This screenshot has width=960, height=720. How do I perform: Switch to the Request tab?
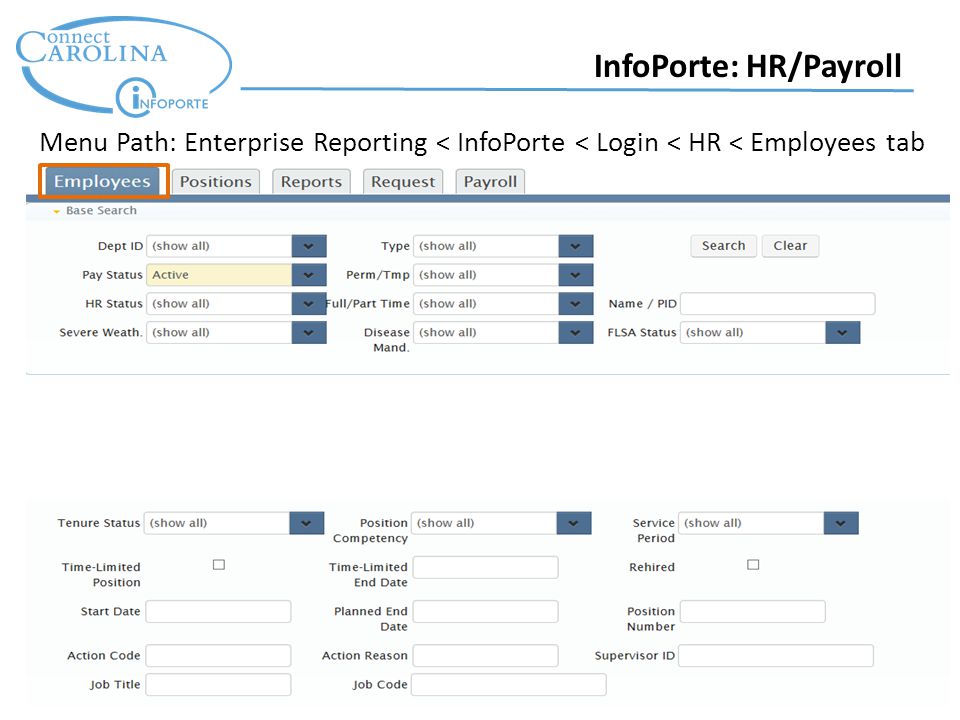(403, 182)
